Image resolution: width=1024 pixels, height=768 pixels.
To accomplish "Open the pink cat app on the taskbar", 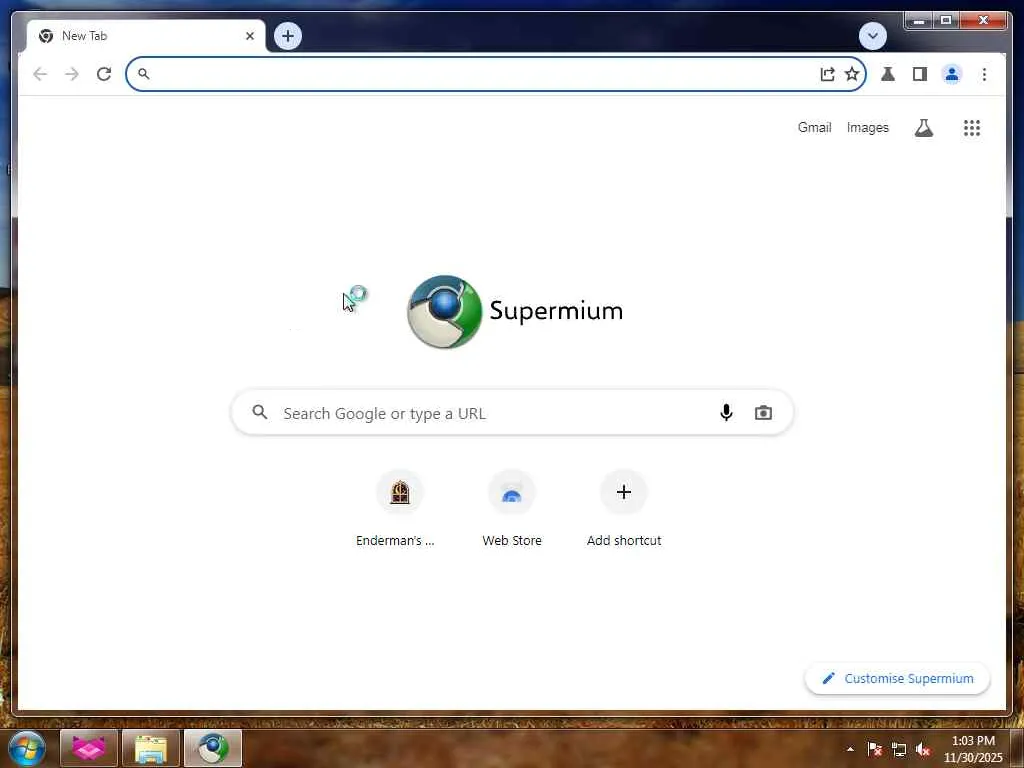I will coord(89,748).
